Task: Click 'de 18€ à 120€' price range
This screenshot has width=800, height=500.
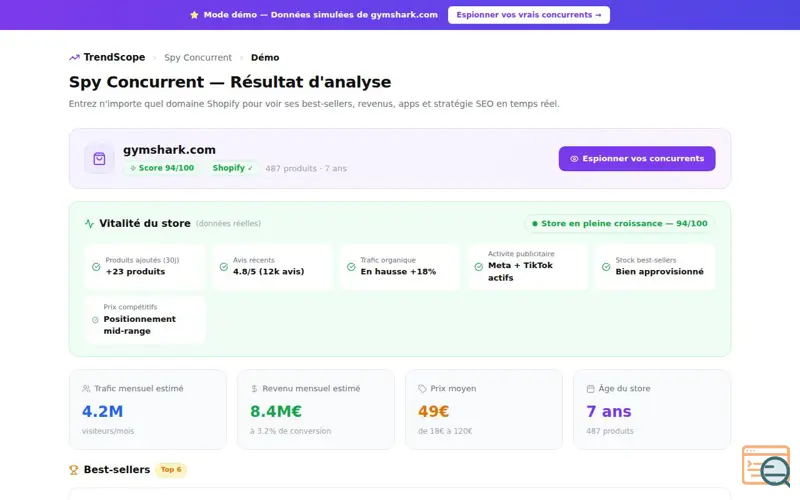Action: pos(445,431)
